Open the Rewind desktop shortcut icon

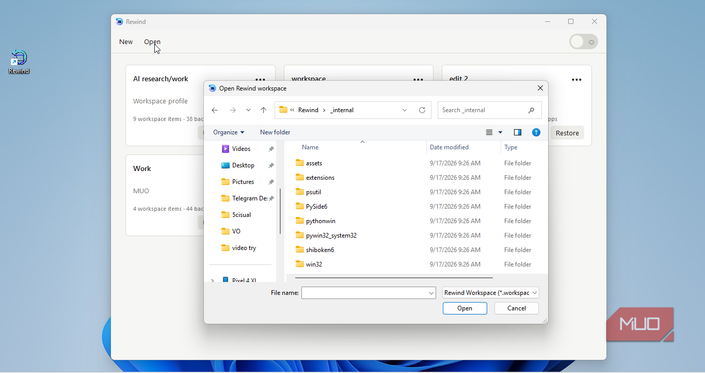coord(19,62)
